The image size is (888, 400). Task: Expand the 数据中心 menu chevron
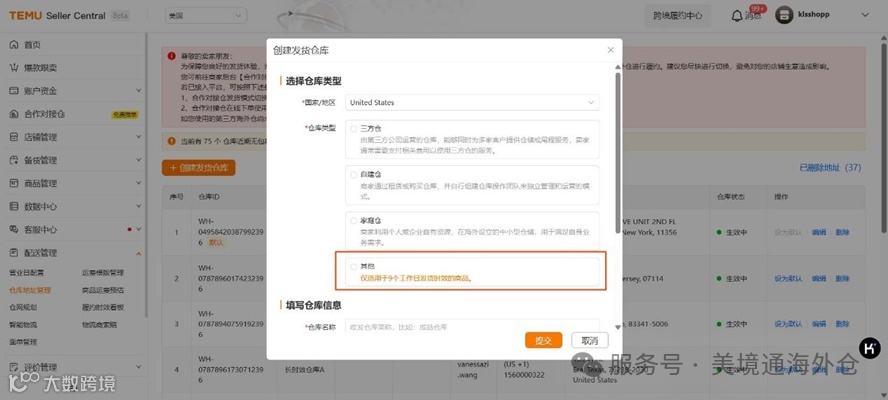coord(139,206)
